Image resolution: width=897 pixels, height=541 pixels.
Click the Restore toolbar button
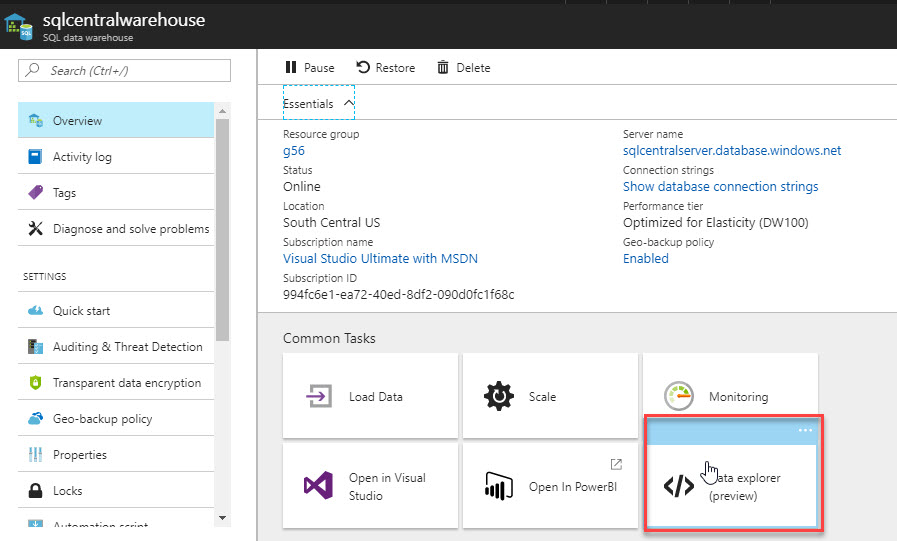click(x=385, y=68)
